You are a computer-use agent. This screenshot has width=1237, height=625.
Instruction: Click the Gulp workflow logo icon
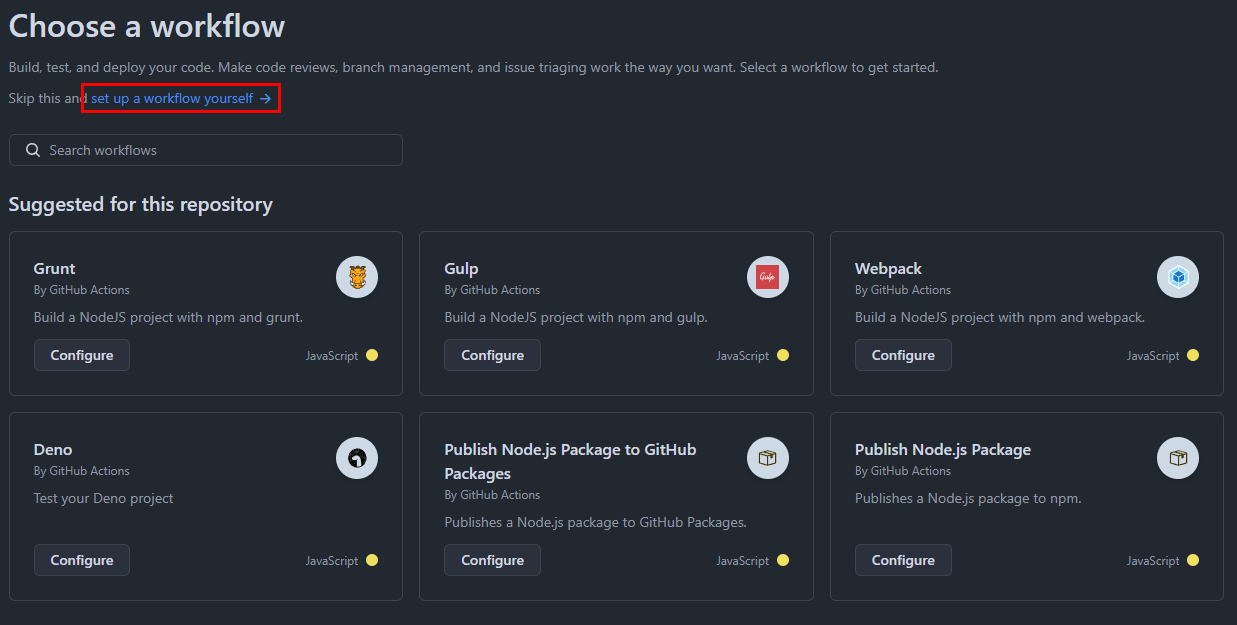pyautogui.click(x=768, y=277)
